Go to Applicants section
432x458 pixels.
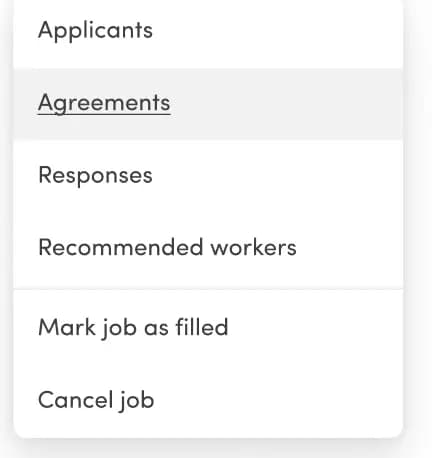point(208,32)
